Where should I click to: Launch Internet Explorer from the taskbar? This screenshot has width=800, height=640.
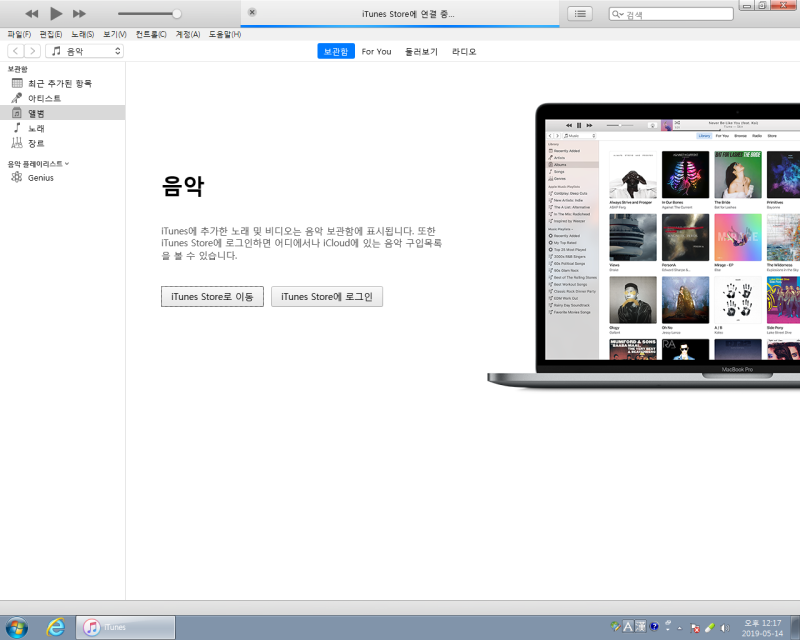[55, 627]
